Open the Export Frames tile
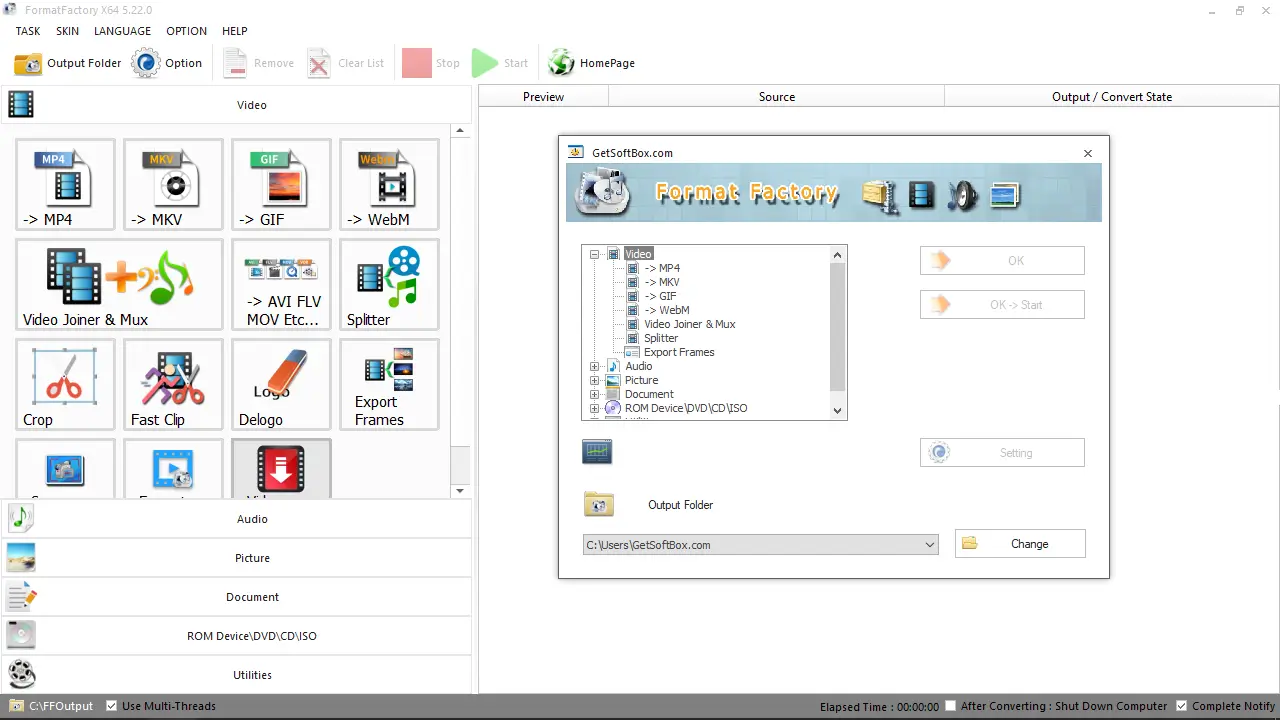This screenshot has width=1280, height=720. tap(390, 385)
